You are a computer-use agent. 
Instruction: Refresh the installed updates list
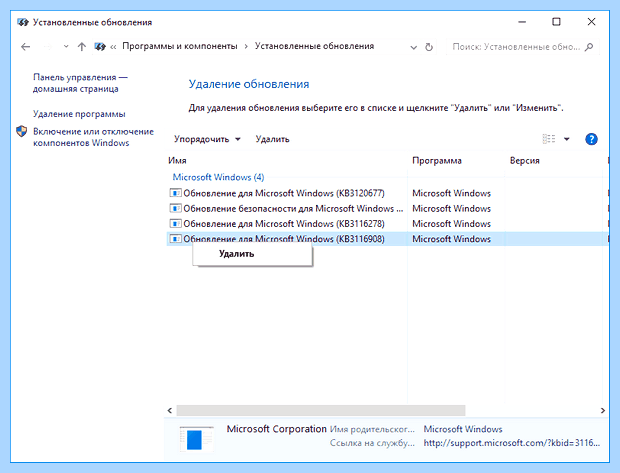[429, 47]
